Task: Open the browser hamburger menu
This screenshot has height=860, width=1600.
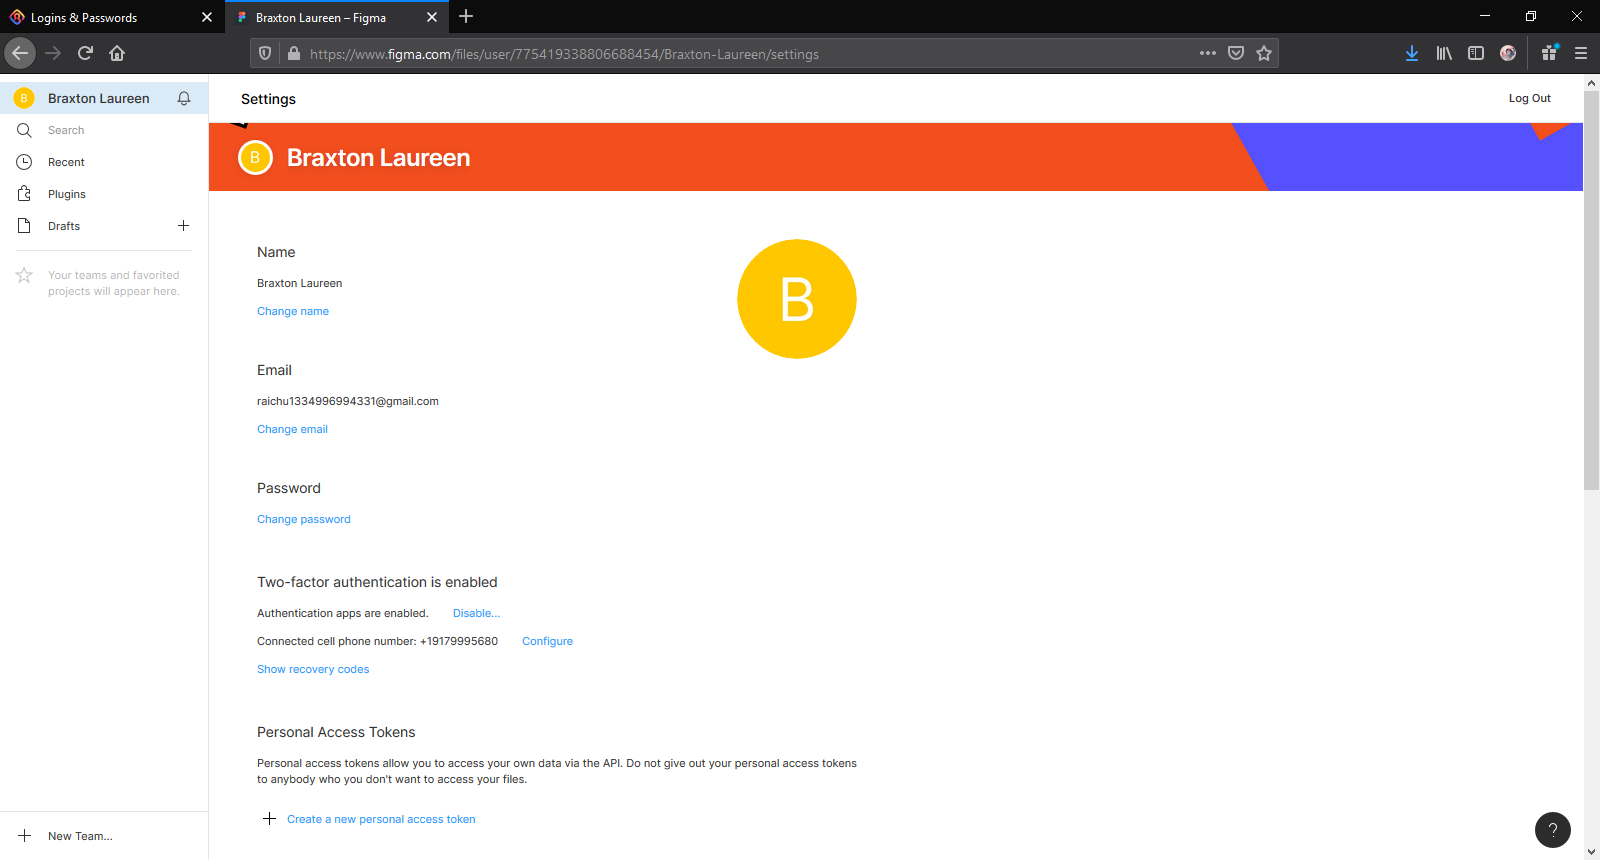Action: [x=1581, y=53]
